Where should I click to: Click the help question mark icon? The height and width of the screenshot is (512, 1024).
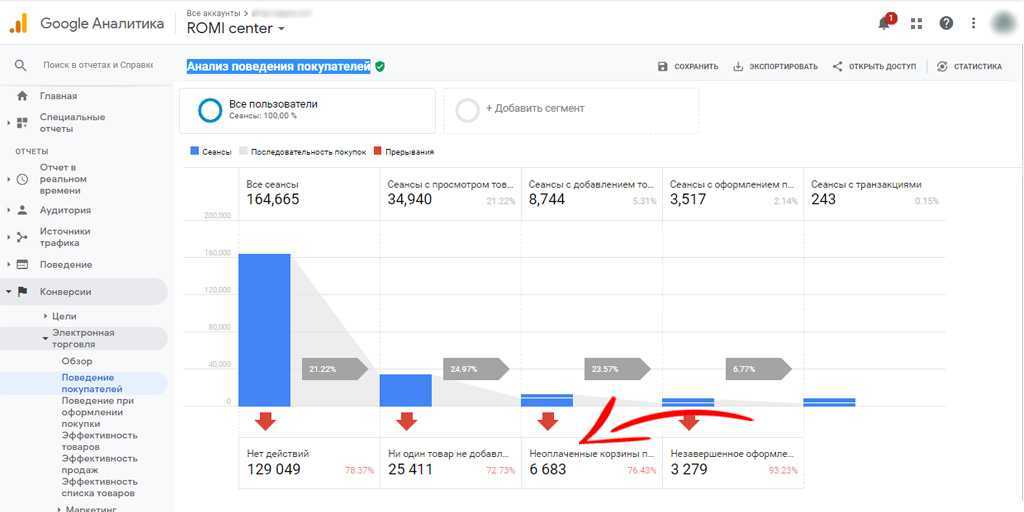(x=946, y=23)
